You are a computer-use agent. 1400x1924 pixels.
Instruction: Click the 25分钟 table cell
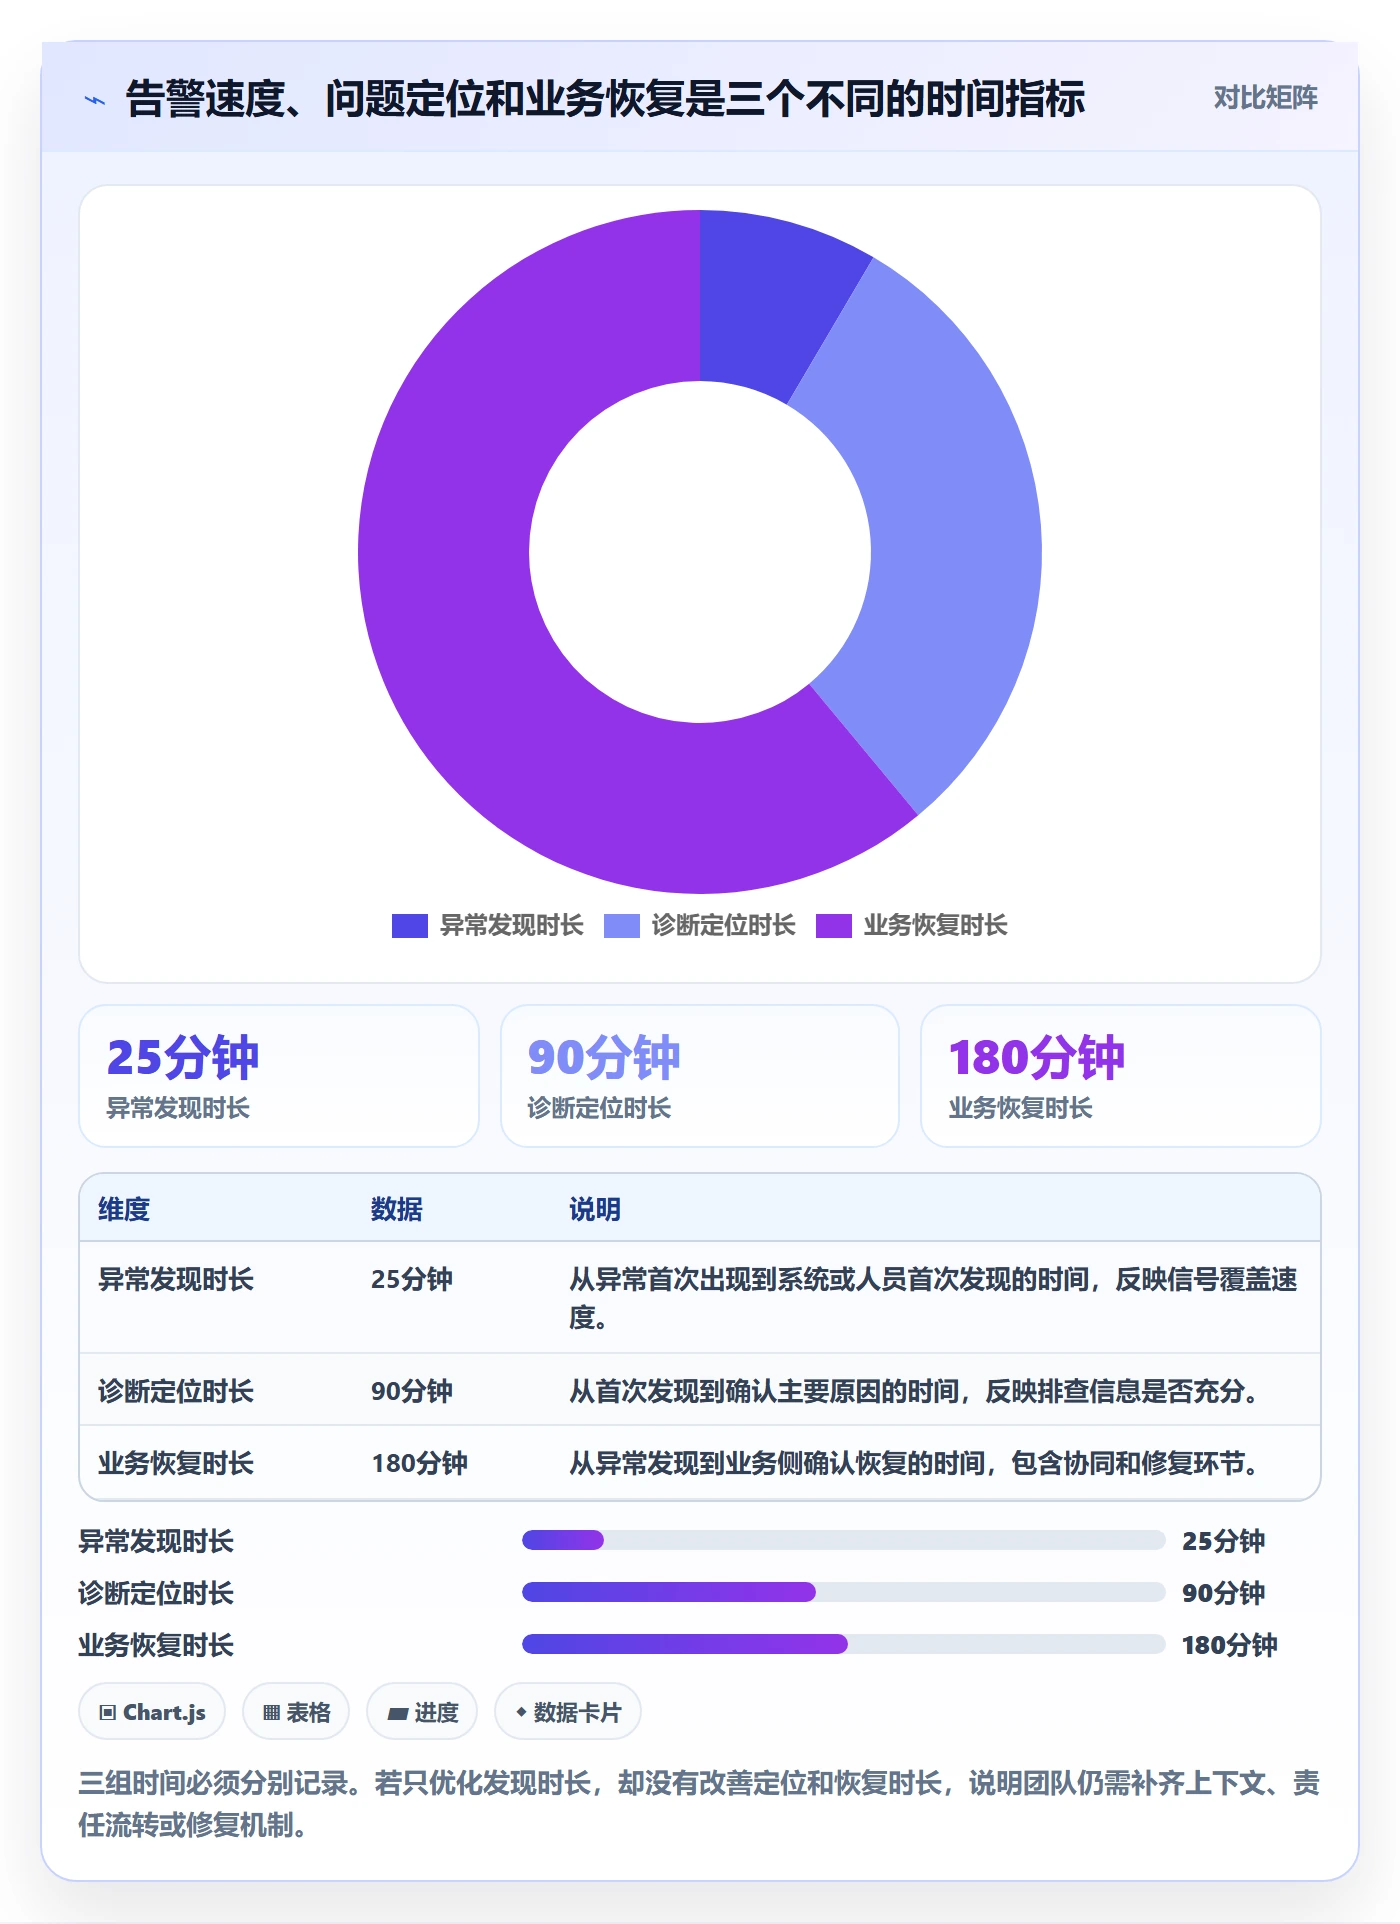(412, 1279)
